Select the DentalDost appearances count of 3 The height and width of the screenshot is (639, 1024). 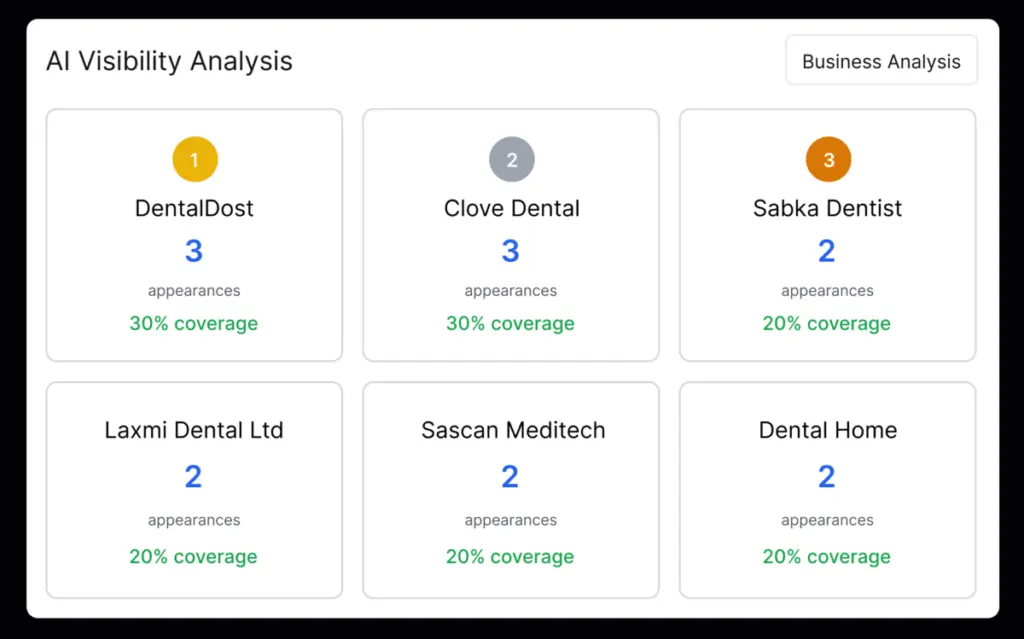click(194, 250)
